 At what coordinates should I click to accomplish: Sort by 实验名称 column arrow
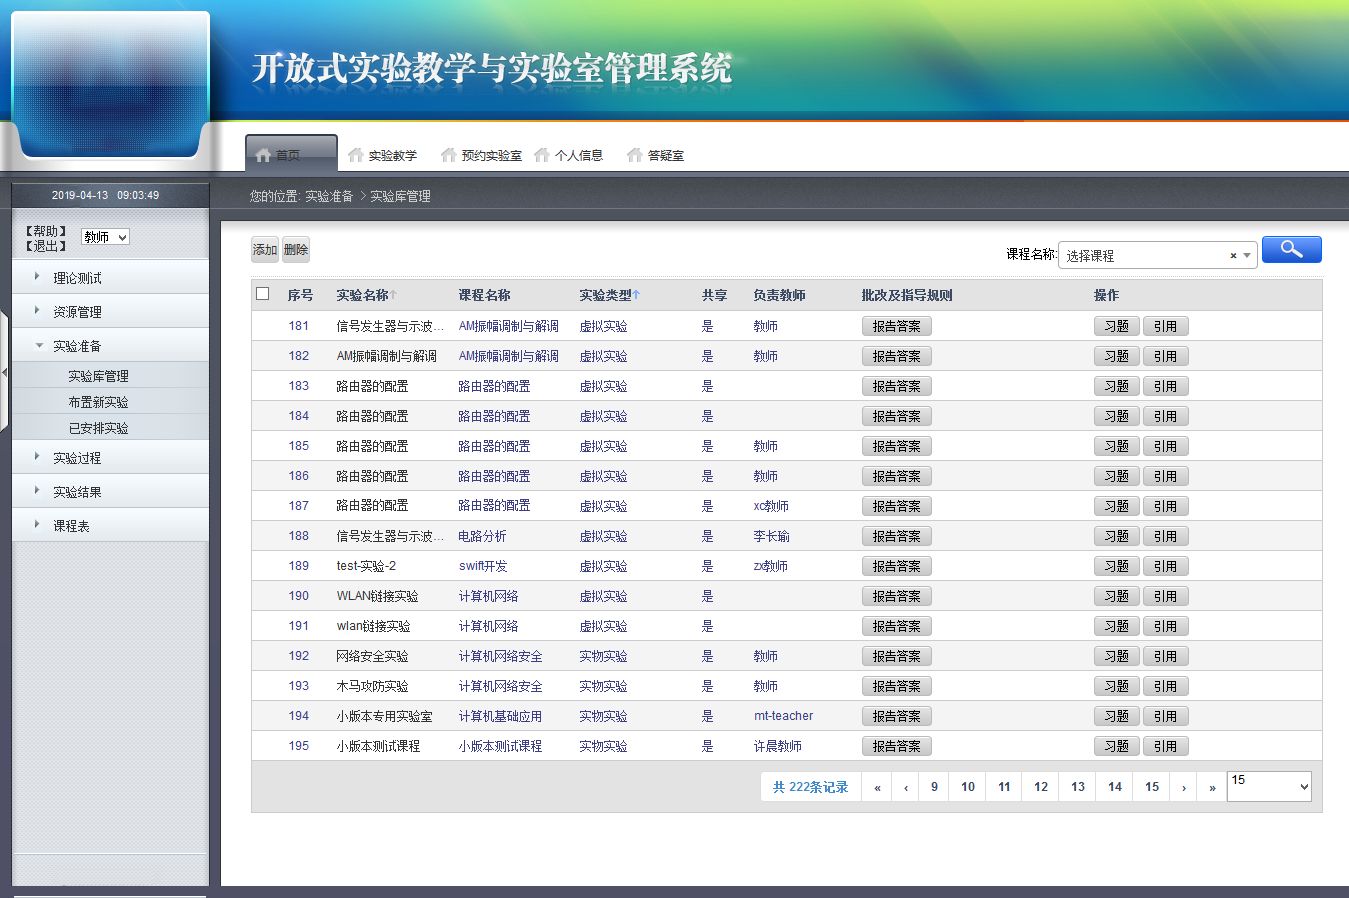click(393, 295)
